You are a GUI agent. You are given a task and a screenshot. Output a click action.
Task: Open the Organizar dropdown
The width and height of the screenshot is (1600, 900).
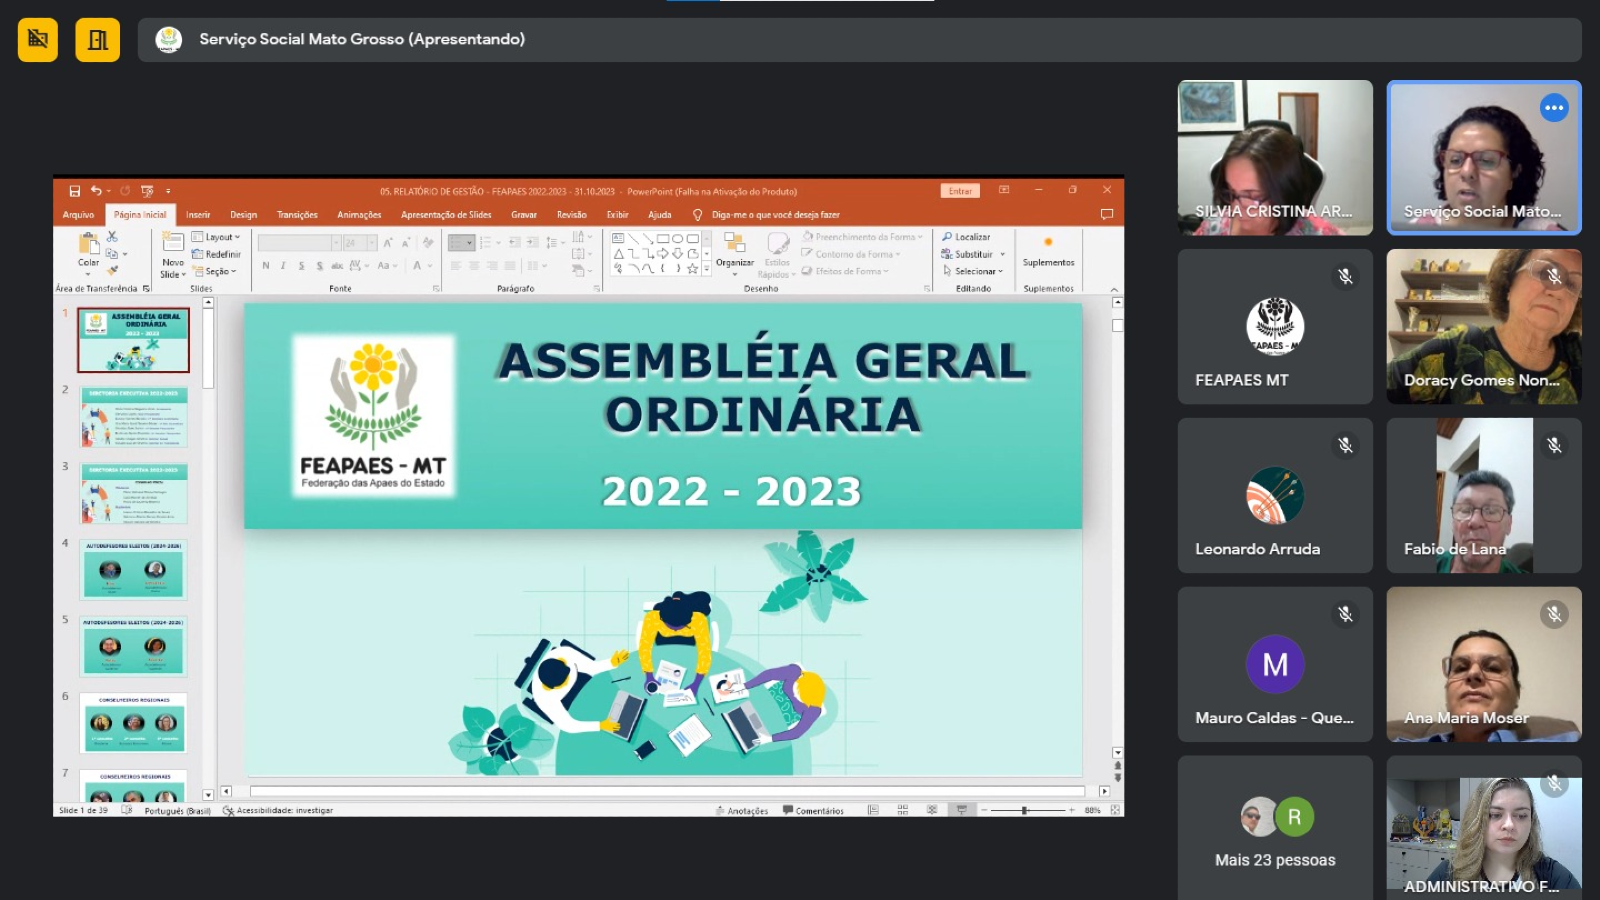click(x=735, y=253)
